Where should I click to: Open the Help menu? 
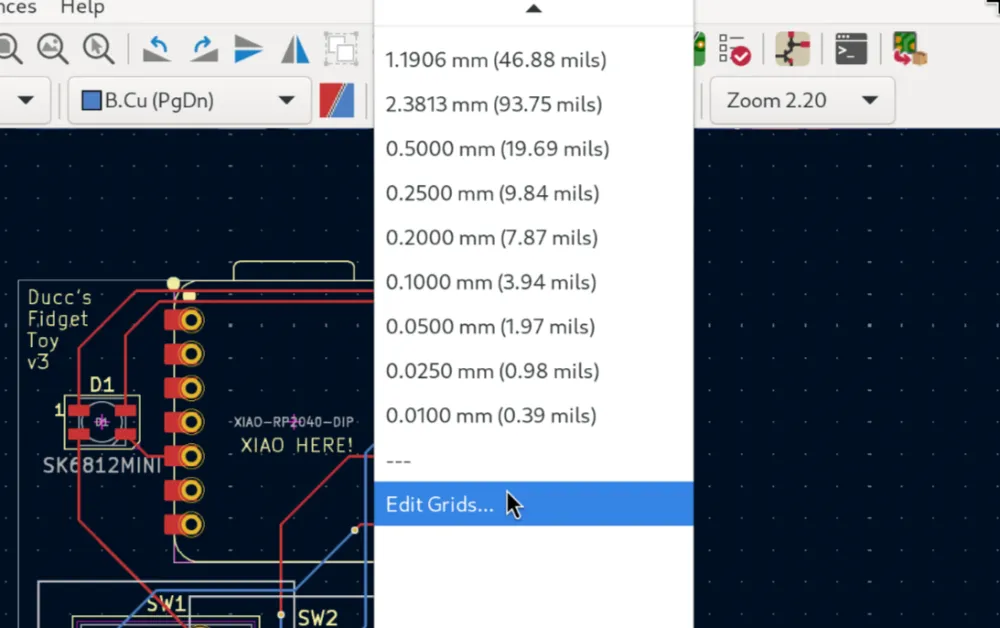tap(82, 8)
